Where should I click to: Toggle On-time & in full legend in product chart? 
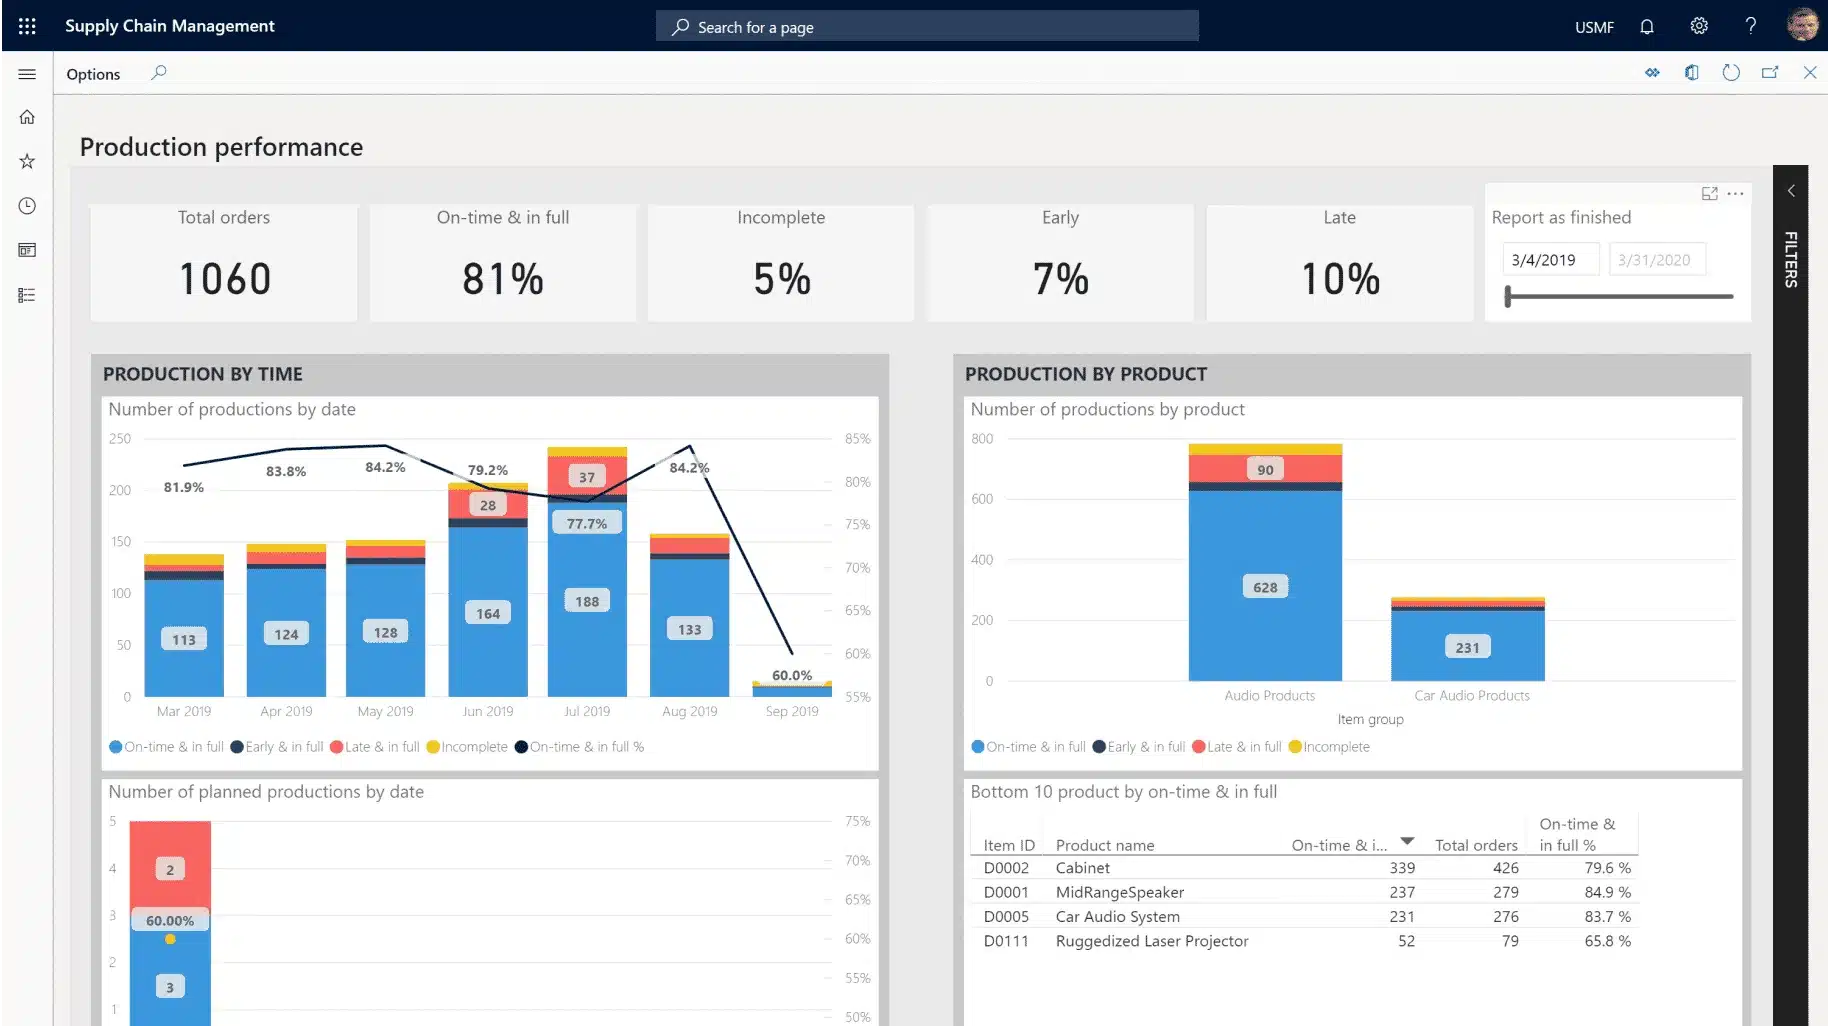click(1028, 747)
